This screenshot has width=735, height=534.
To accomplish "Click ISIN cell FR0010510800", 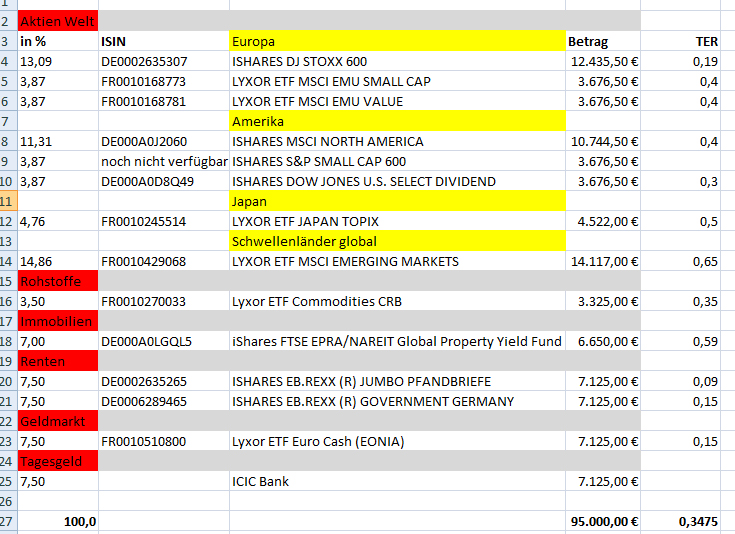I will point(164,442).
